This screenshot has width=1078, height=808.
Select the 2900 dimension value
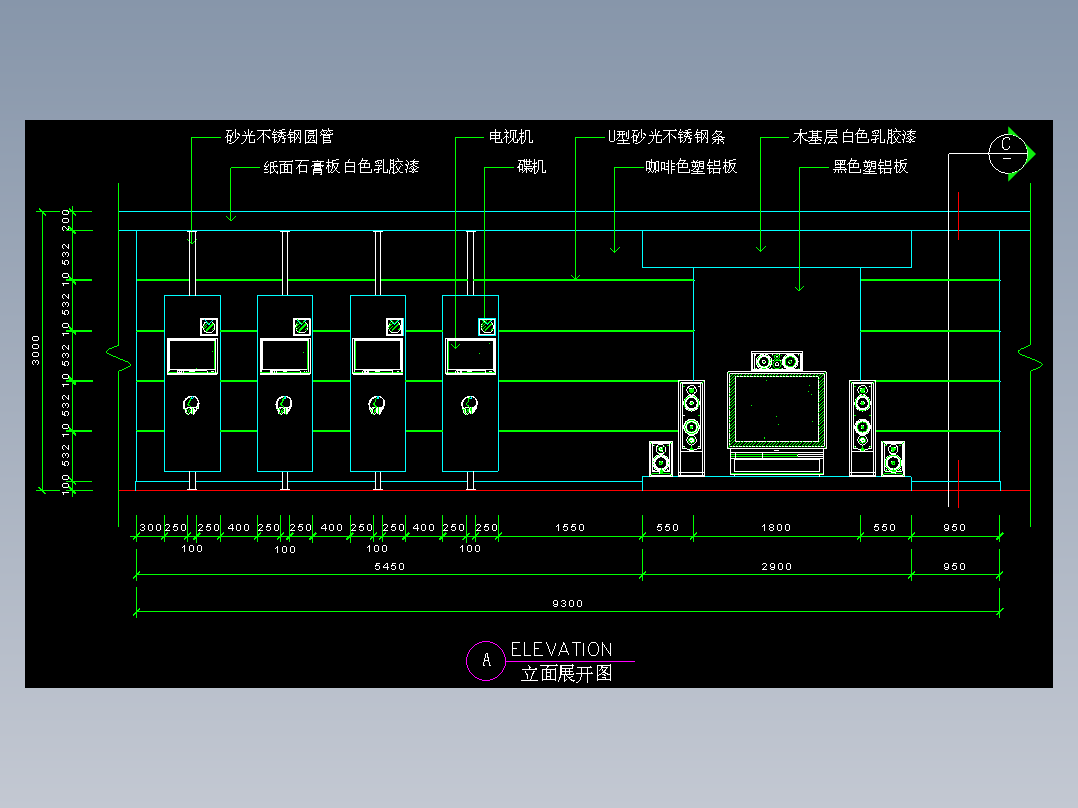(x=777, y=567)
